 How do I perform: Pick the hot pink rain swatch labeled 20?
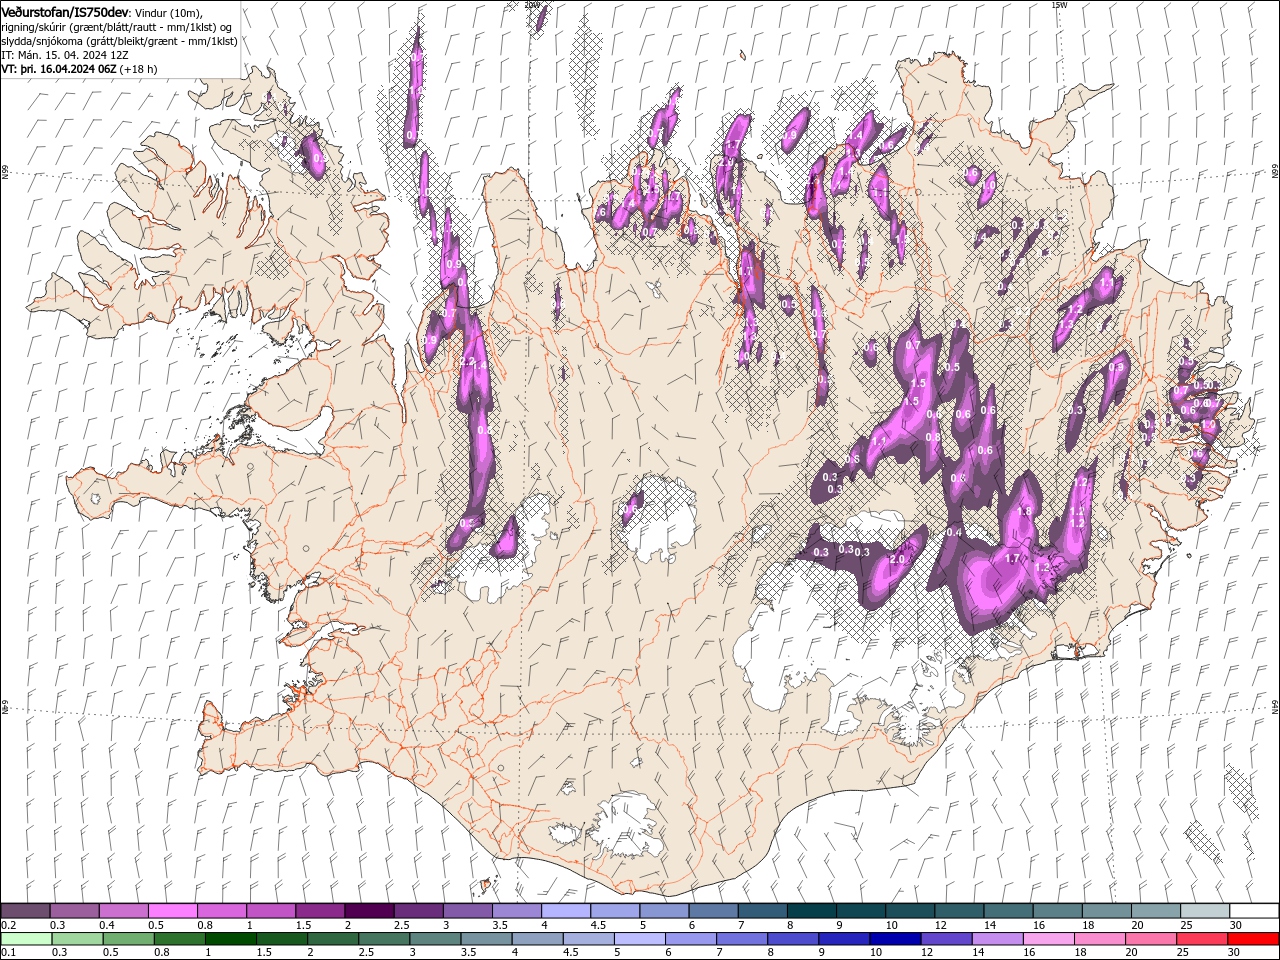pos(1151,939)
